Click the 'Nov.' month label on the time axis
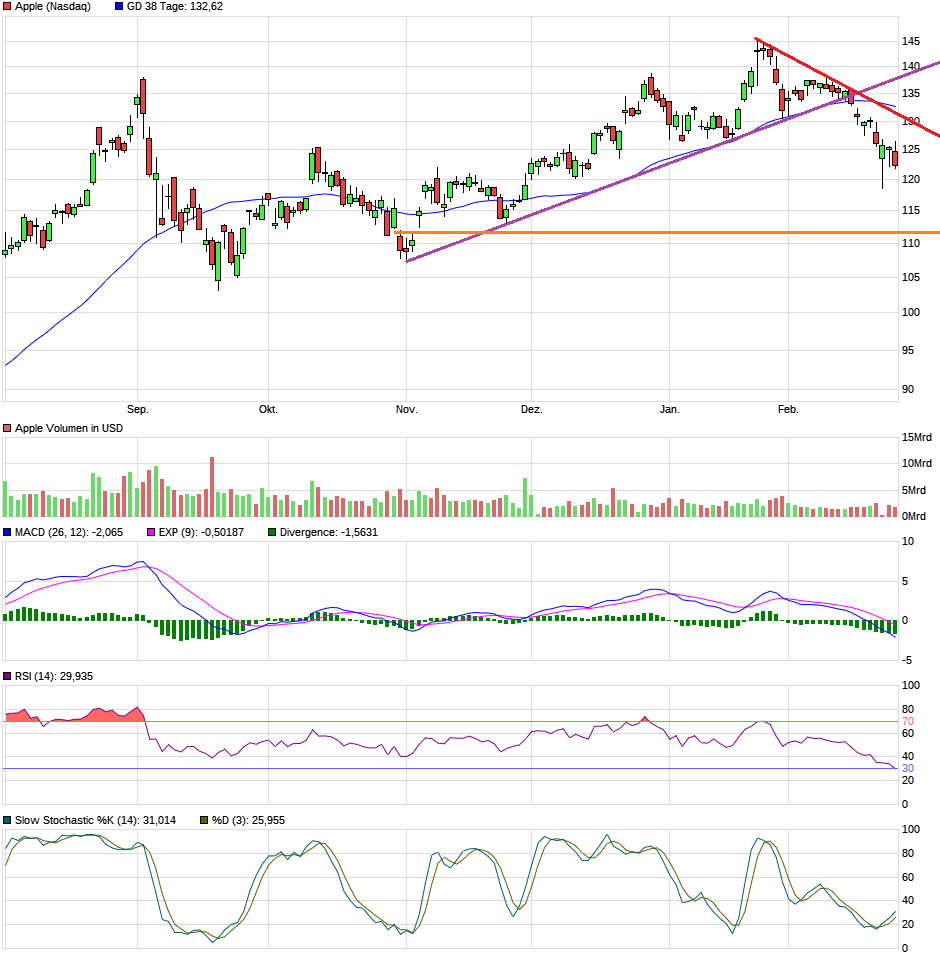Image resolution: width=940 pixels, height=958 pixels. pos(407,409)
